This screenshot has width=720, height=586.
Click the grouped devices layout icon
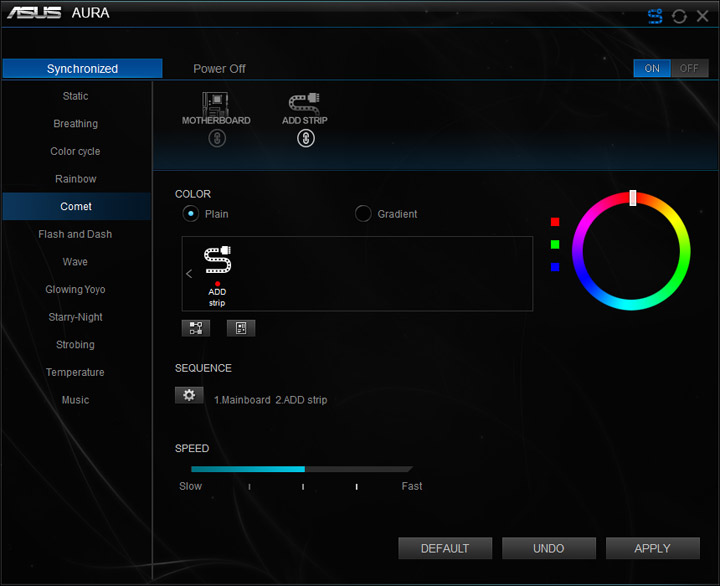click(196, 328)
